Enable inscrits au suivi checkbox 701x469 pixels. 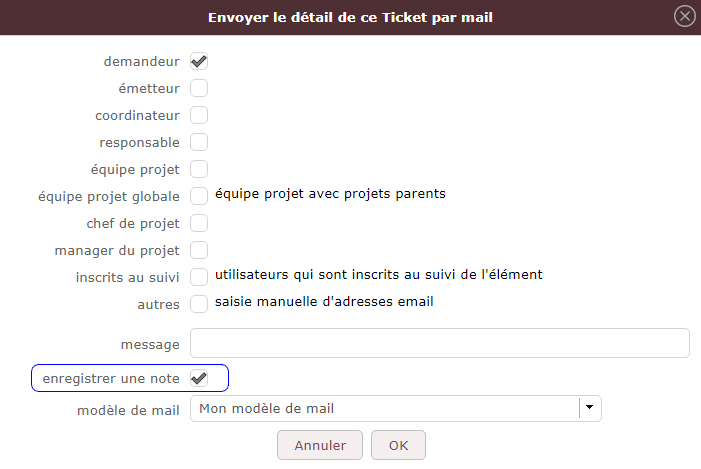(x=199, y=275)
